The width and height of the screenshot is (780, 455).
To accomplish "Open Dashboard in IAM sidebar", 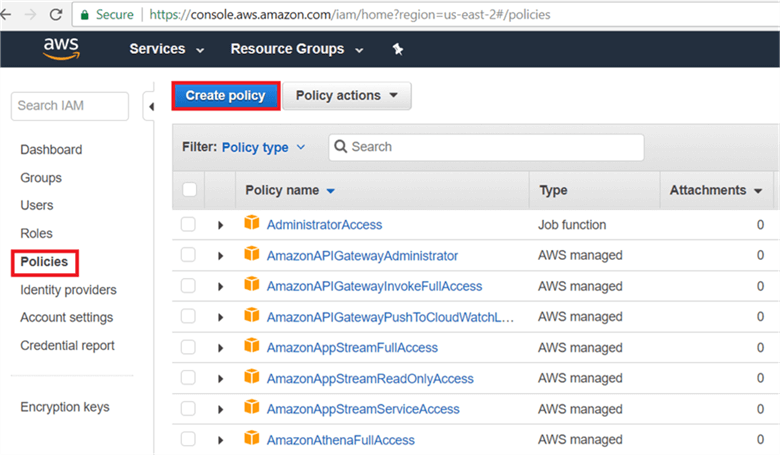I will [51, 150].
